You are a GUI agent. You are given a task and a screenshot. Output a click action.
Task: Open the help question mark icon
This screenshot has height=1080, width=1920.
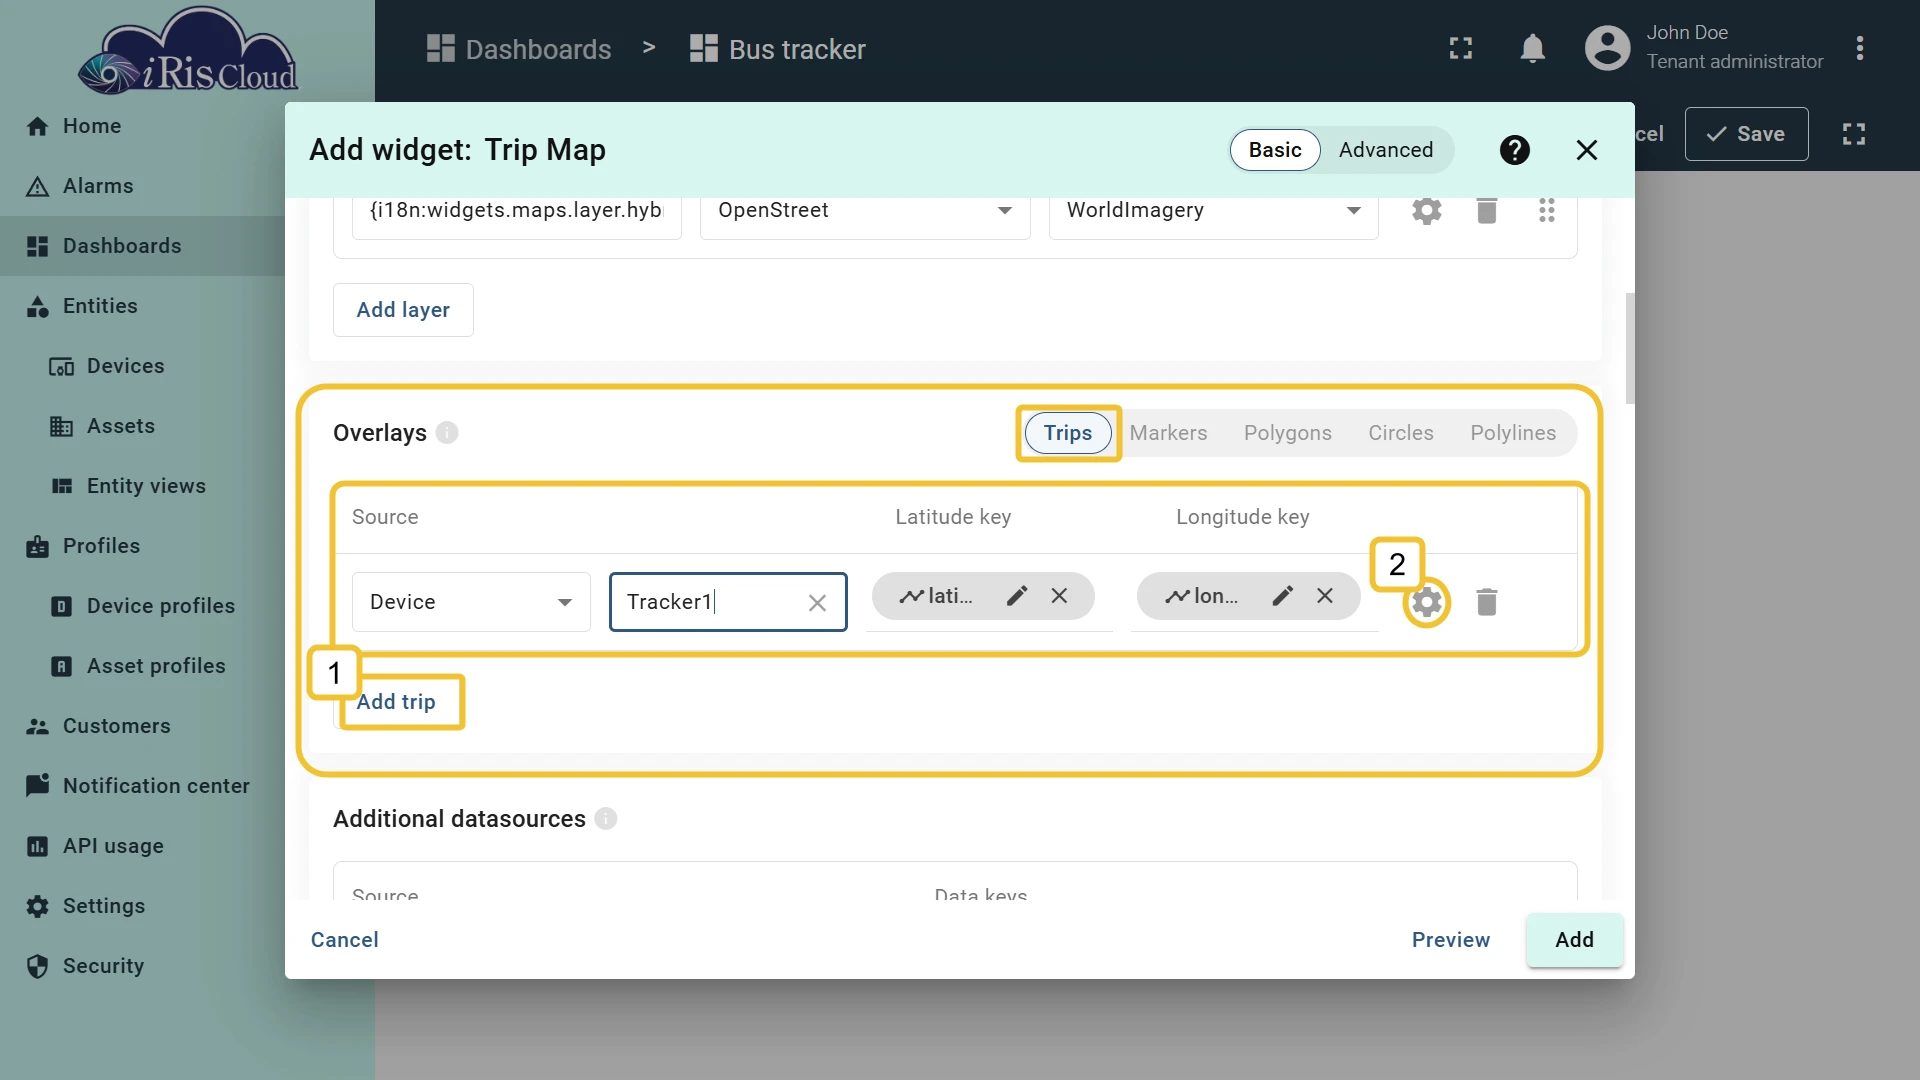pyautogui.click(x=1515, y=150)
